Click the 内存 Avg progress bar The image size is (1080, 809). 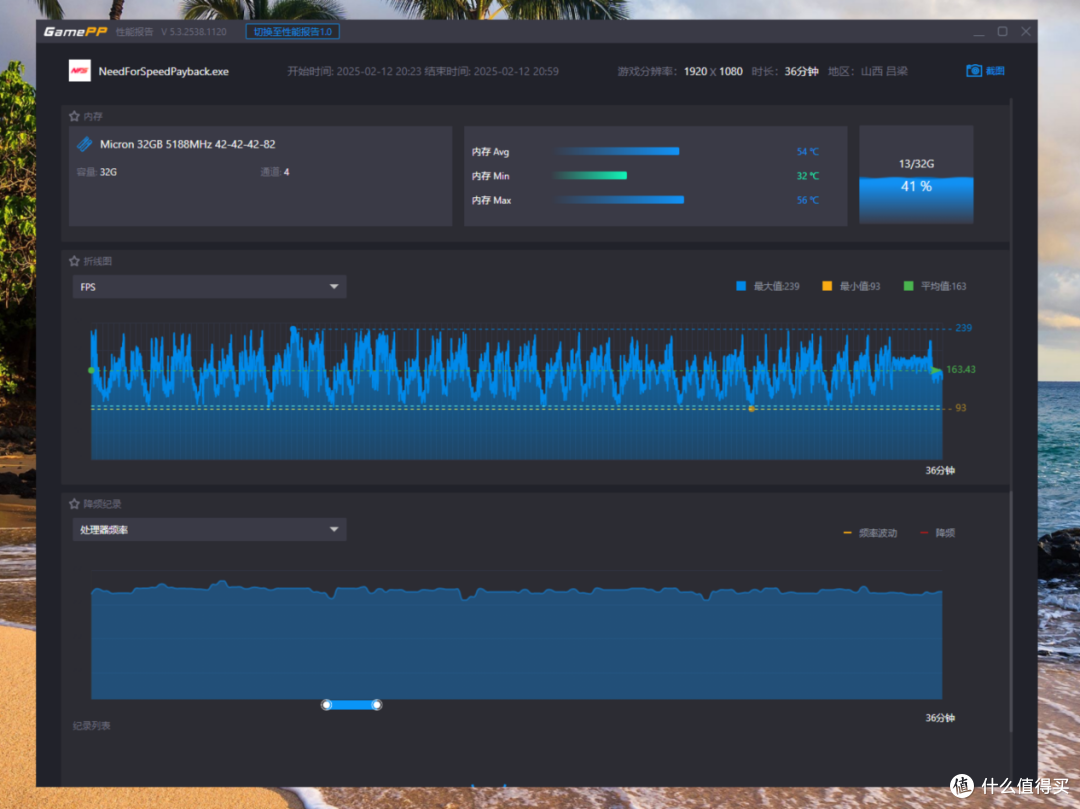tap(618, 151)
